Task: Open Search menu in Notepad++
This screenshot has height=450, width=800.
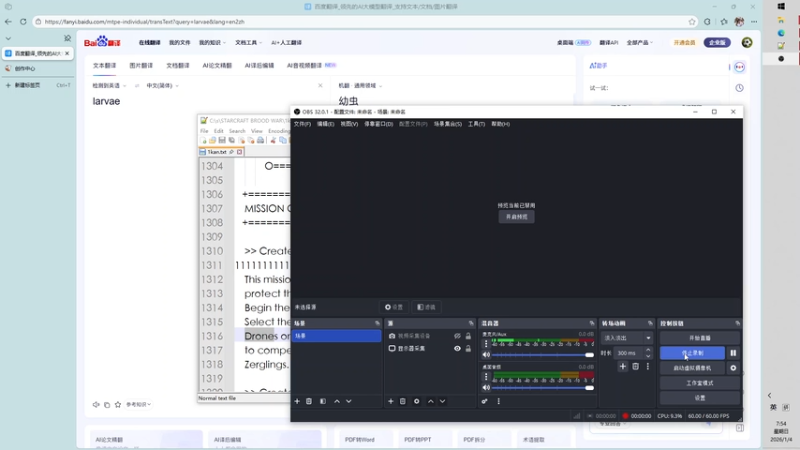Action: pyautogui.click(x=237, y=131)
